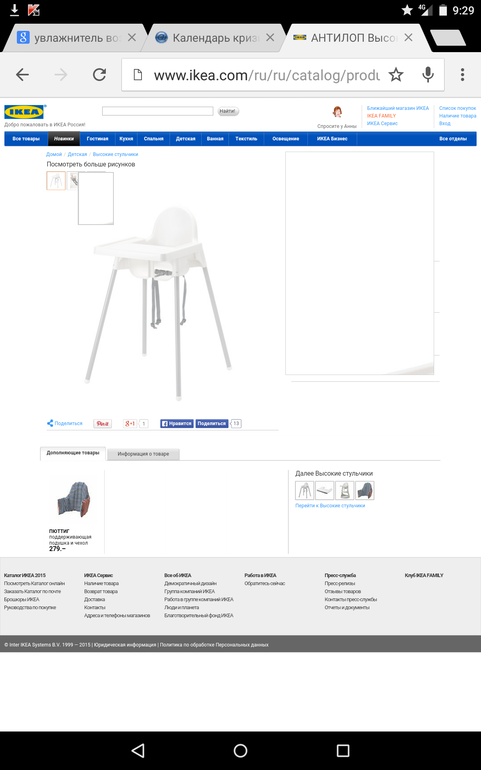Click the Facebook Нравится button
This screenshot has height=770, width=481.
[176, 423]
